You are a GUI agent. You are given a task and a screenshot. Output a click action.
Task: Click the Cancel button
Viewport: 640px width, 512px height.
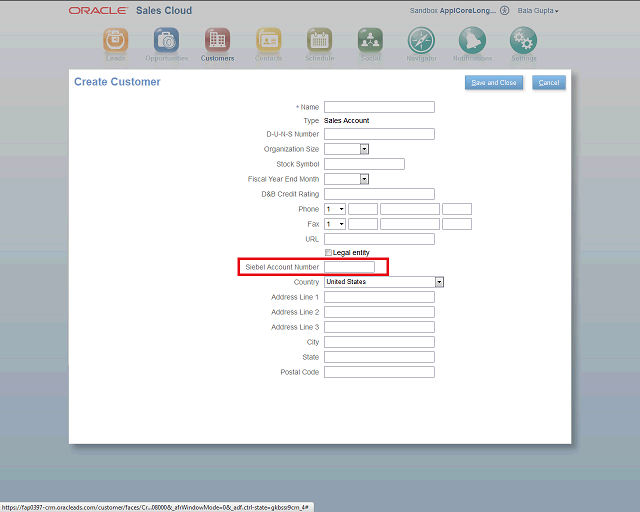point(549,82)
